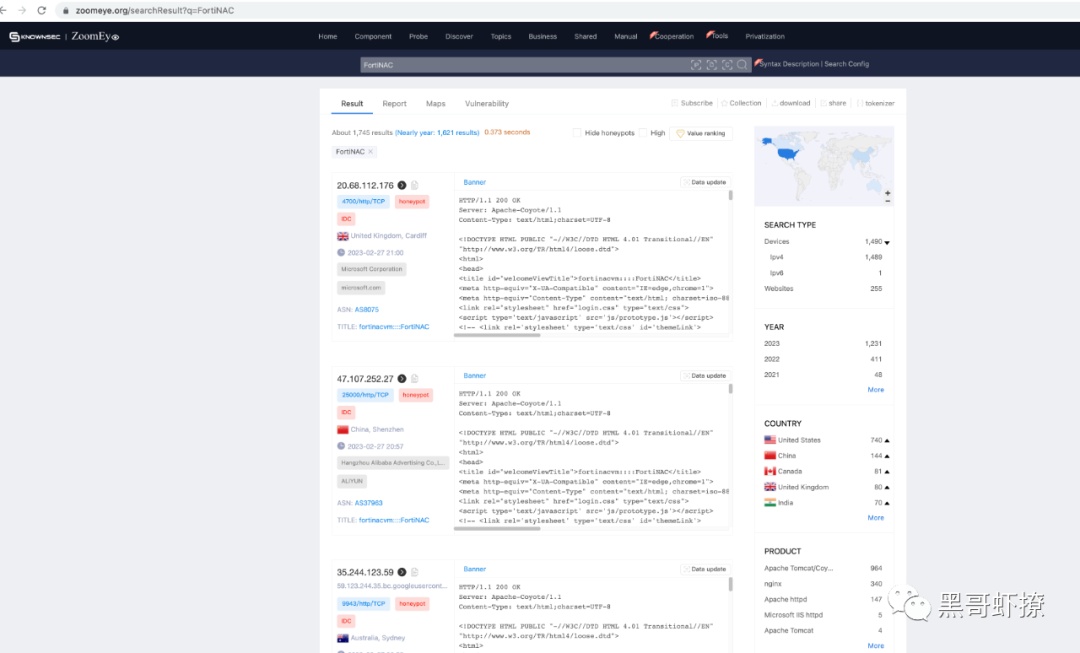1080x653 pixels.
Task: Click the middle bracket icon in search bar
Action: pos(712,65)
